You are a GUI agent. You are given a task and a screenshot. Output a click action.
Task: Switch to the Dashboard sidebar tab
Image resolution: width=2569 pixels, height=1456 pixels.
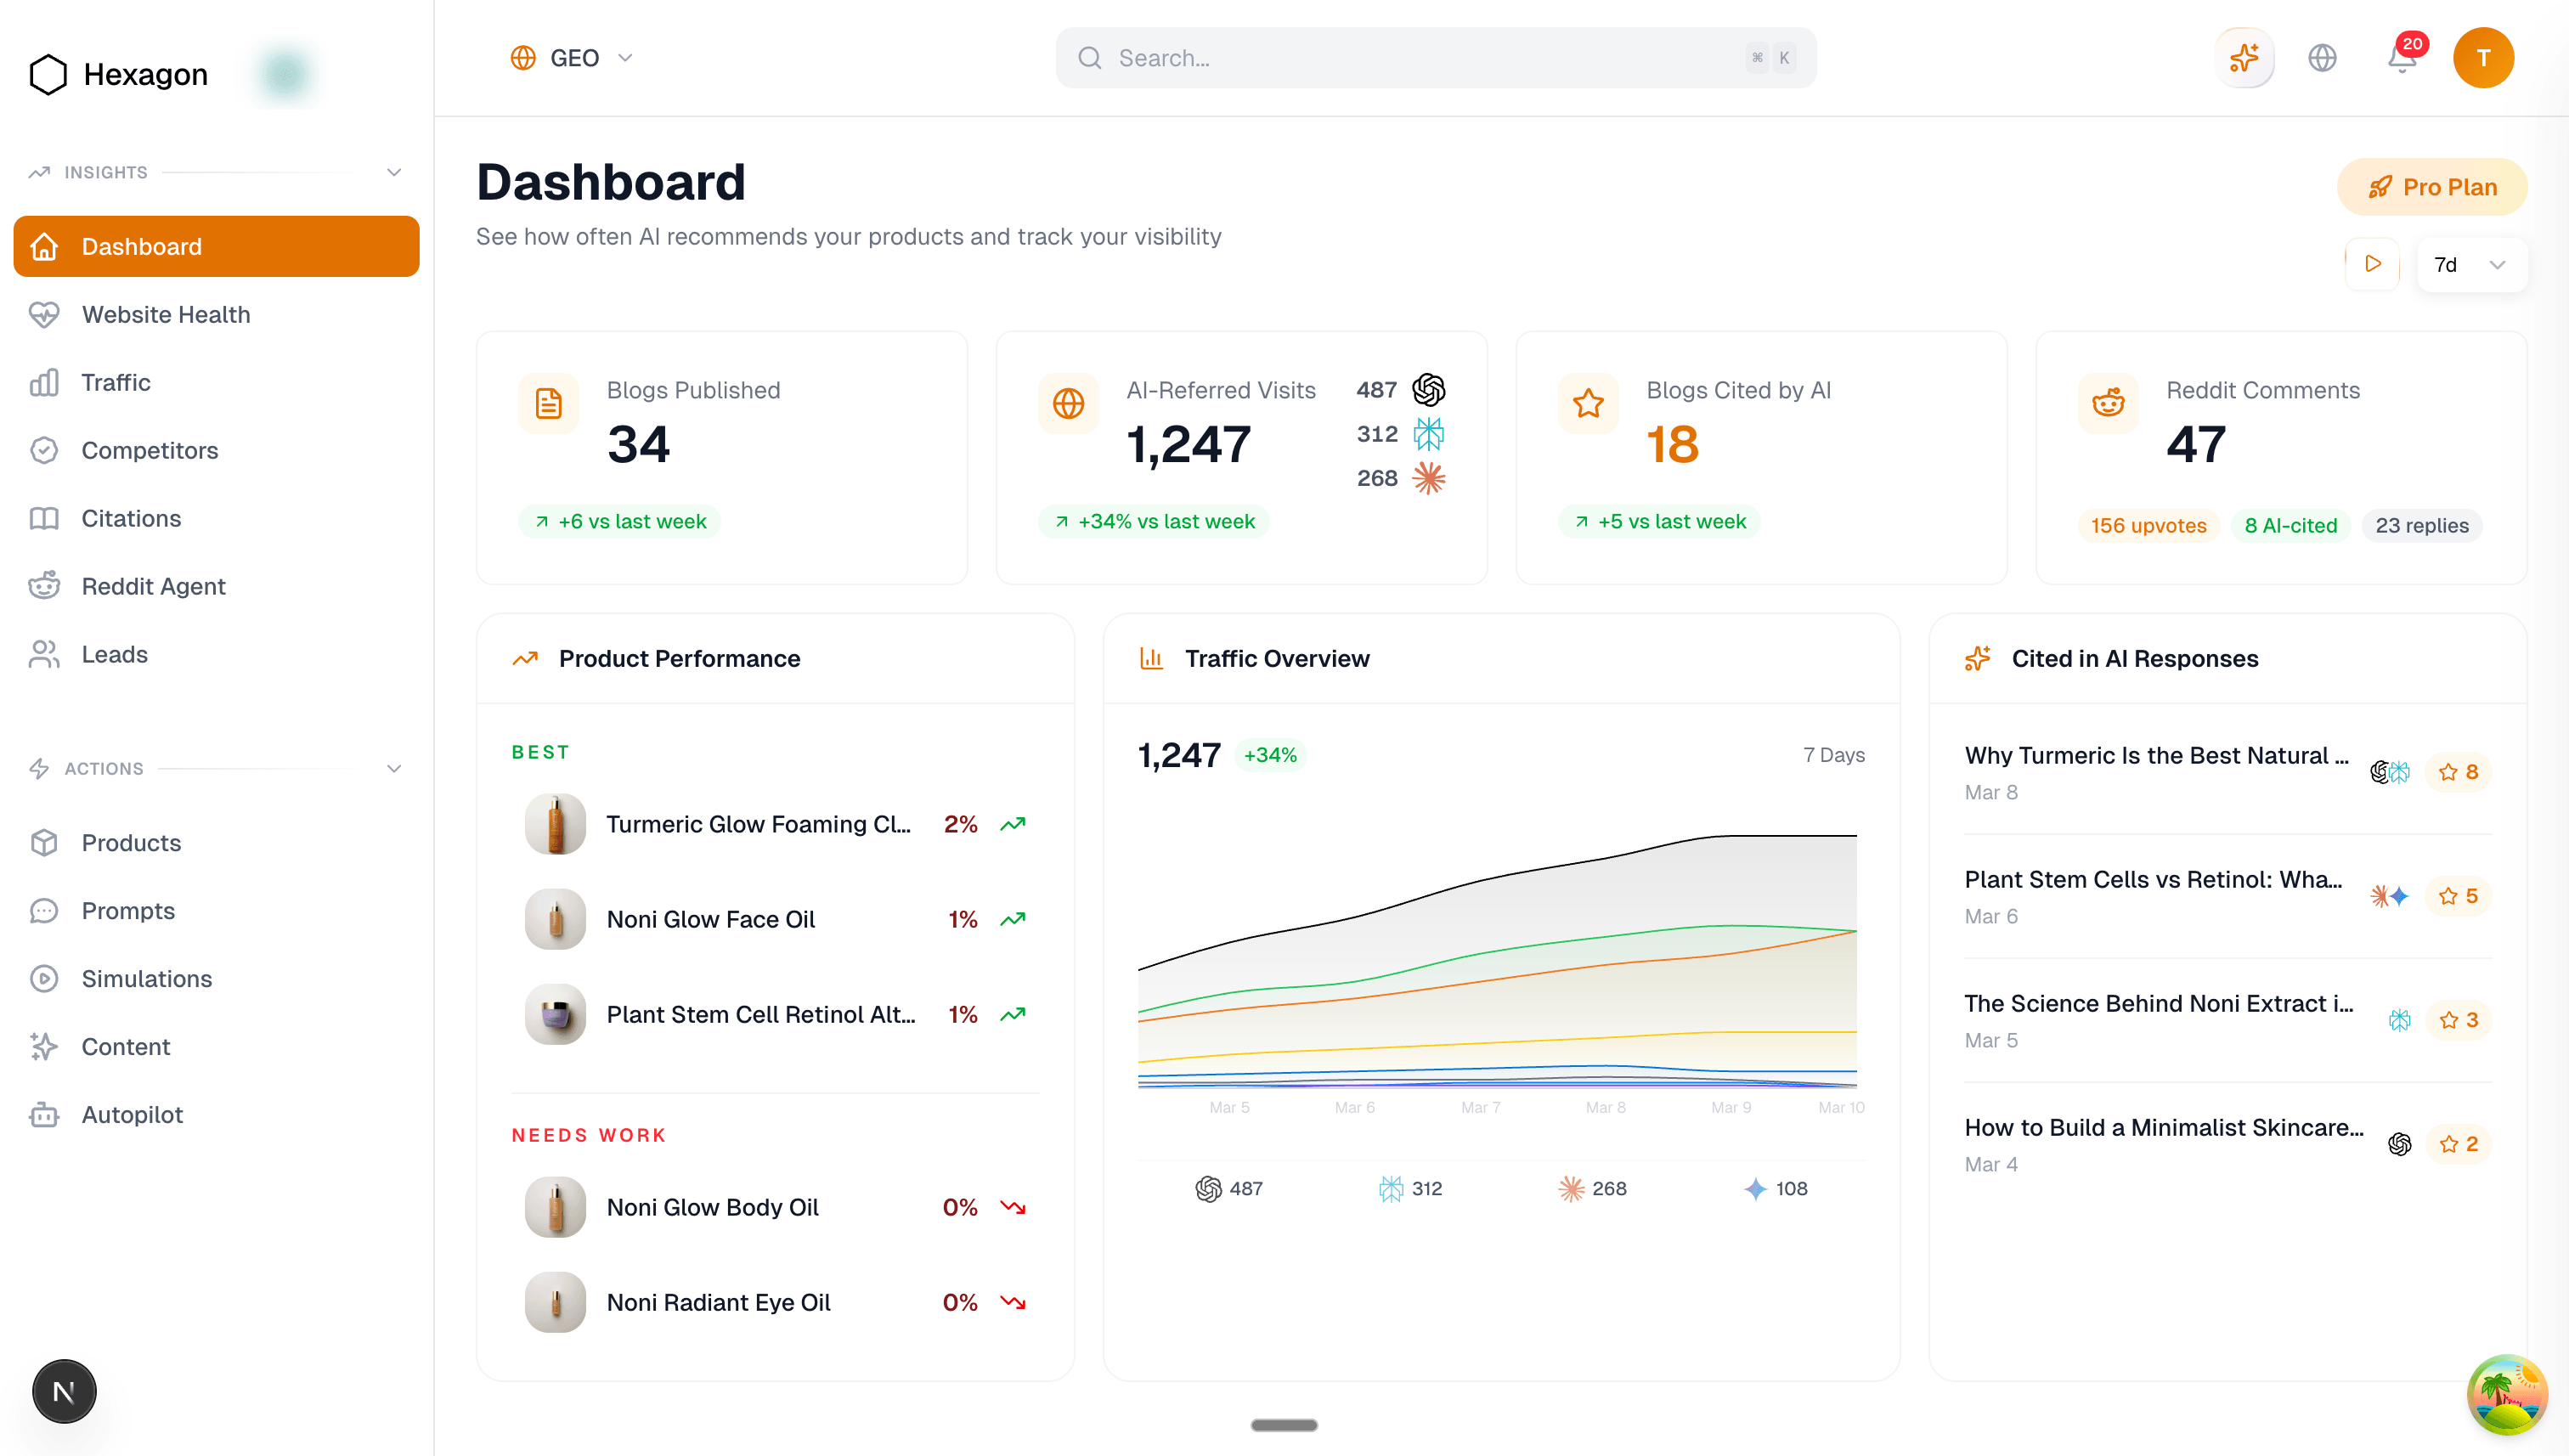pos(141,246)
